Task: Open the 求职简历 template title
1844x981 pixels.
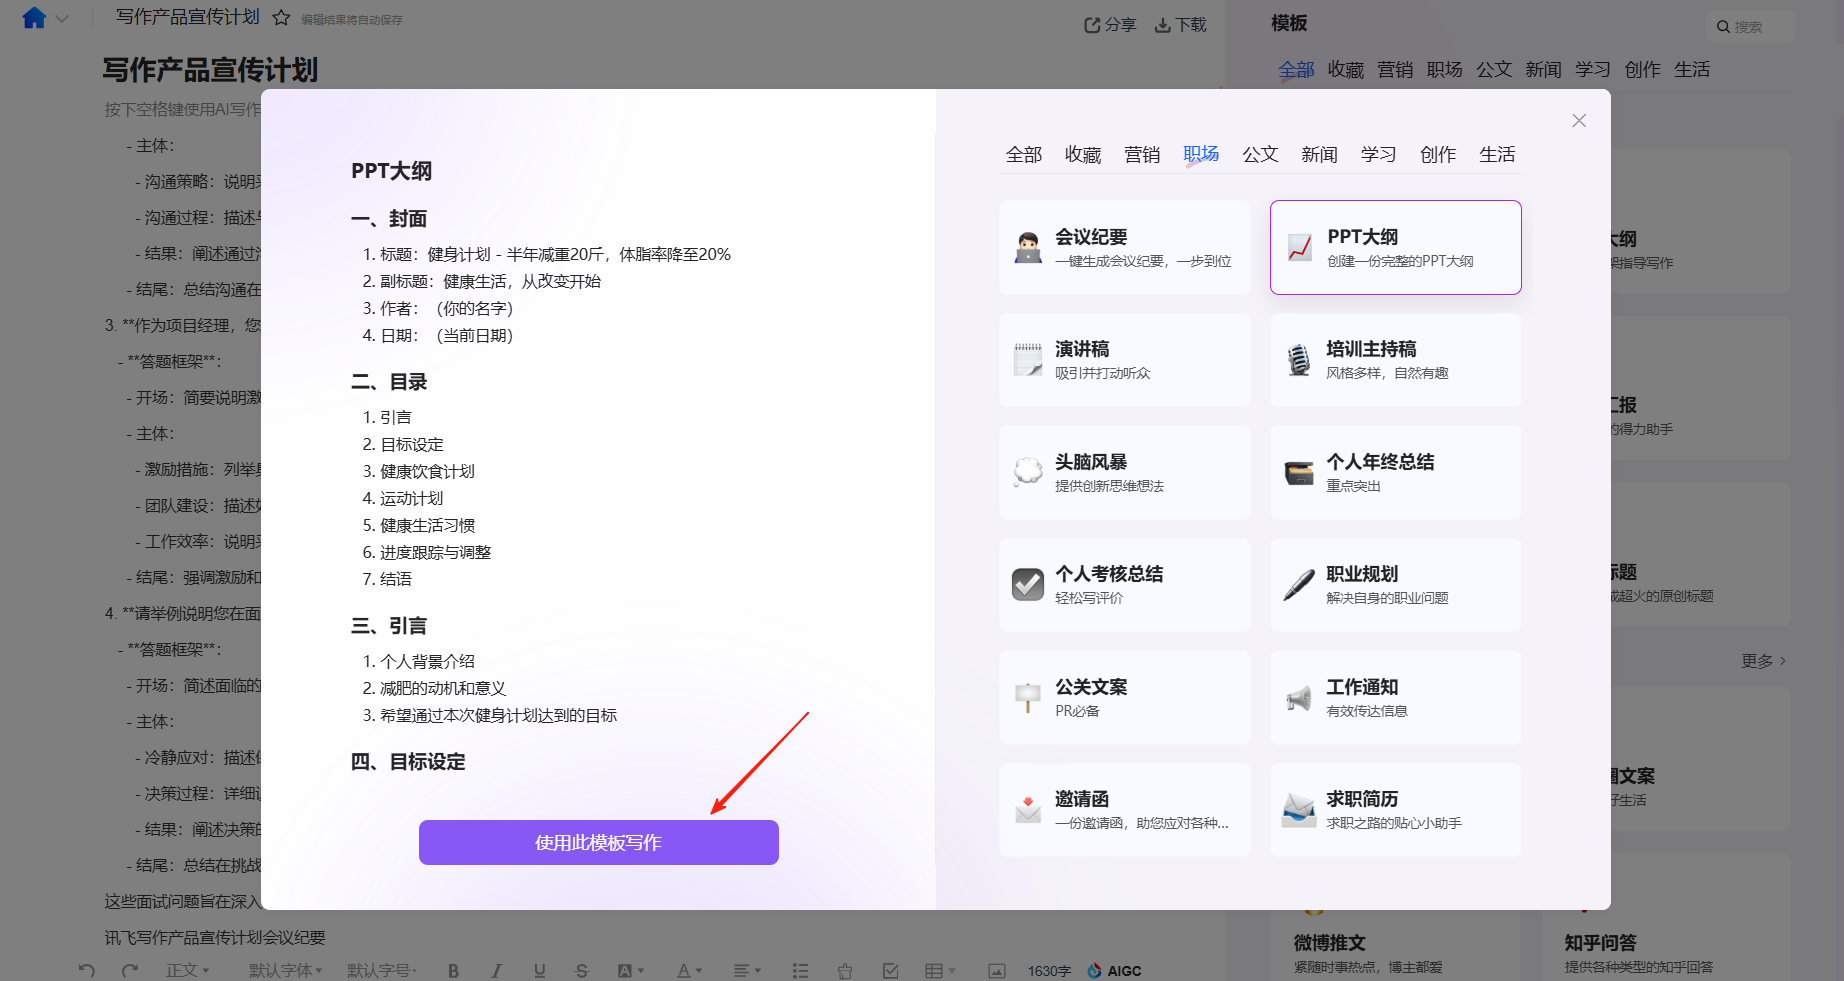Action: point(1362,799)
